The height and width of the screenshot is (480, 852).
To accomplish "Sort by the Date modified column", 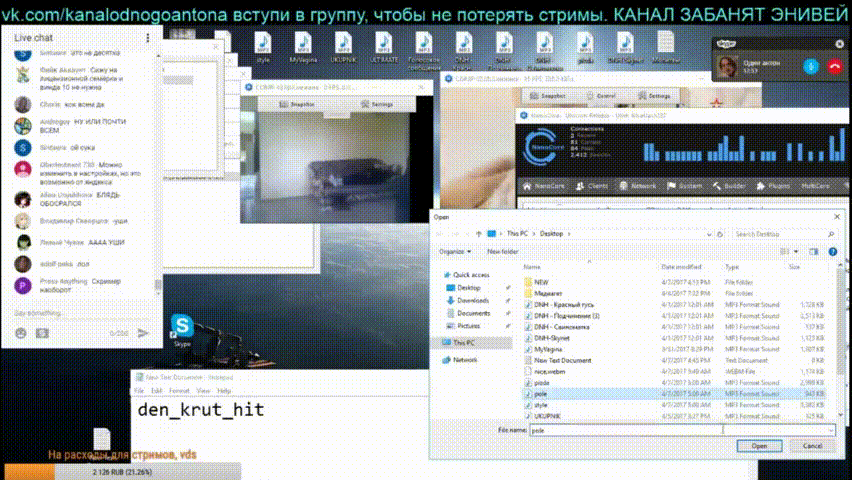I will (x=681, y=267).
